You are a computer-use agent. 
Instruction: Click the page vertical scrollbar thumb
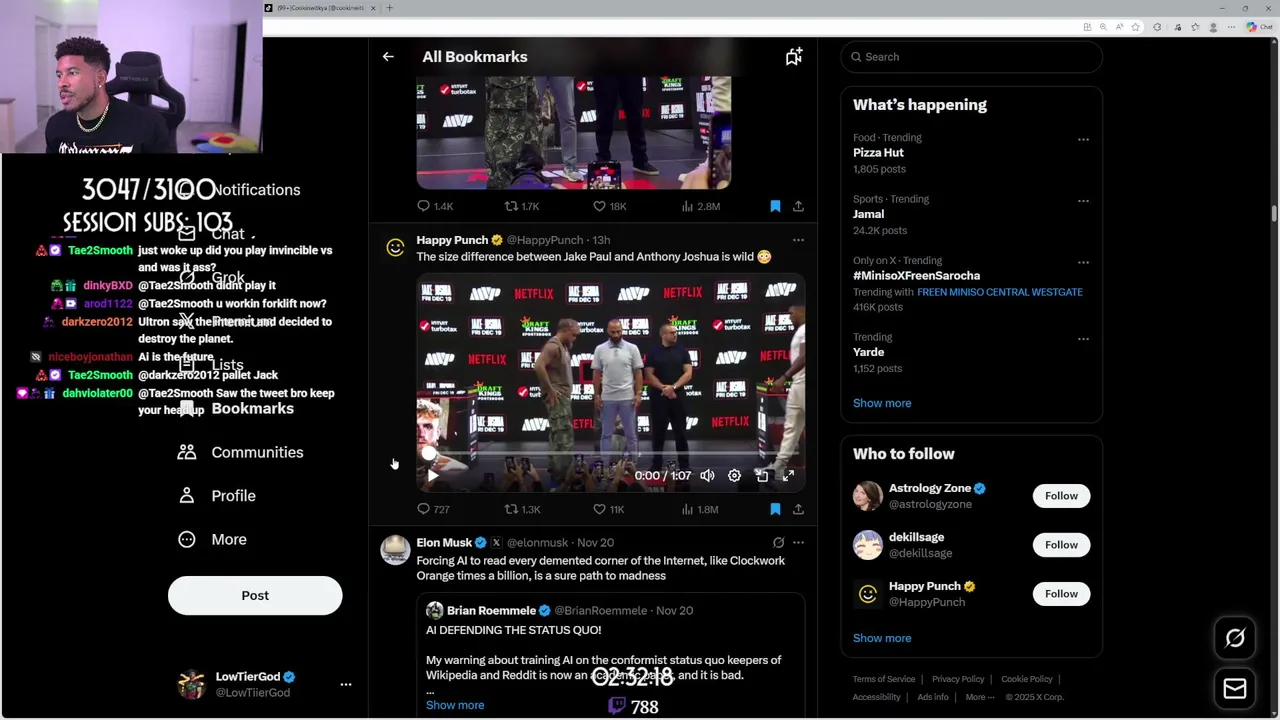click(1274, 214)
